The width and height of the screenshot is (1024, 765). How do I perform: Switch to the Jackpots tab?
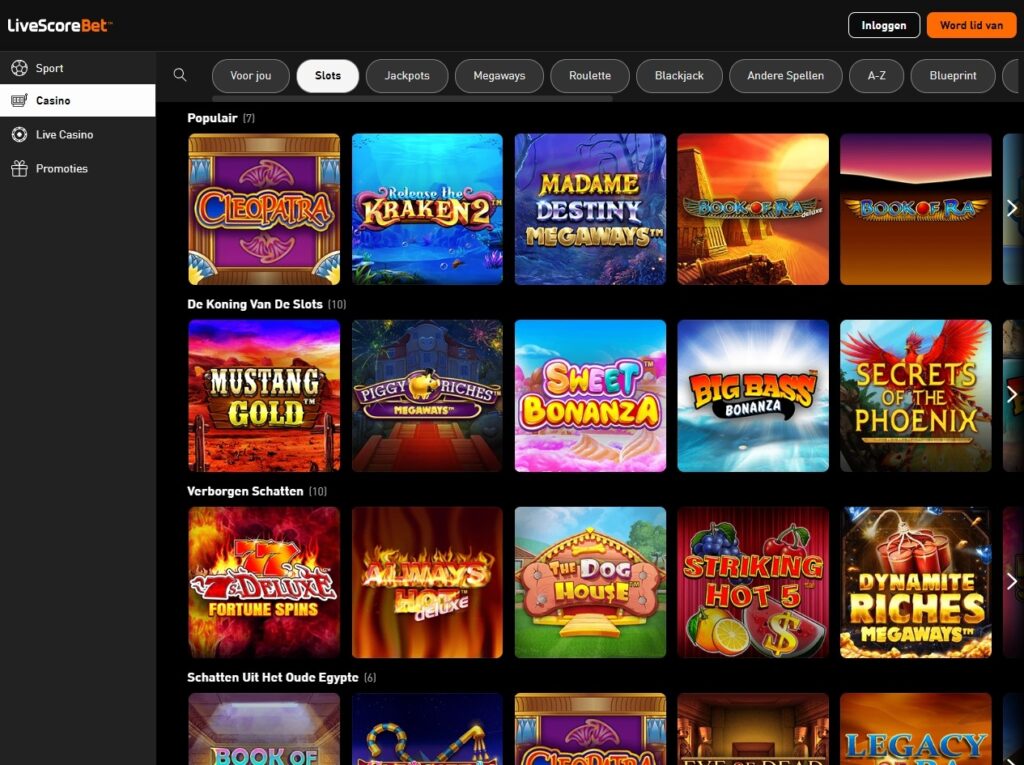[x=407, y=76]
